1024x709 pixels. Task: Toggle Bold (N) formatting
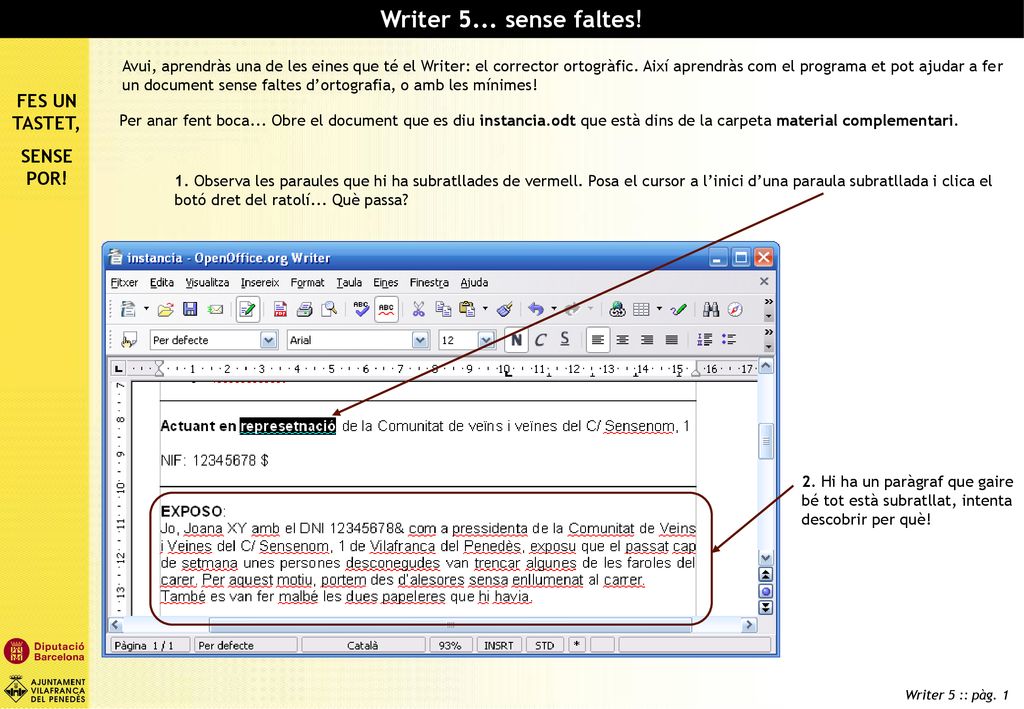pyautogui.click(x=516, y=339)
